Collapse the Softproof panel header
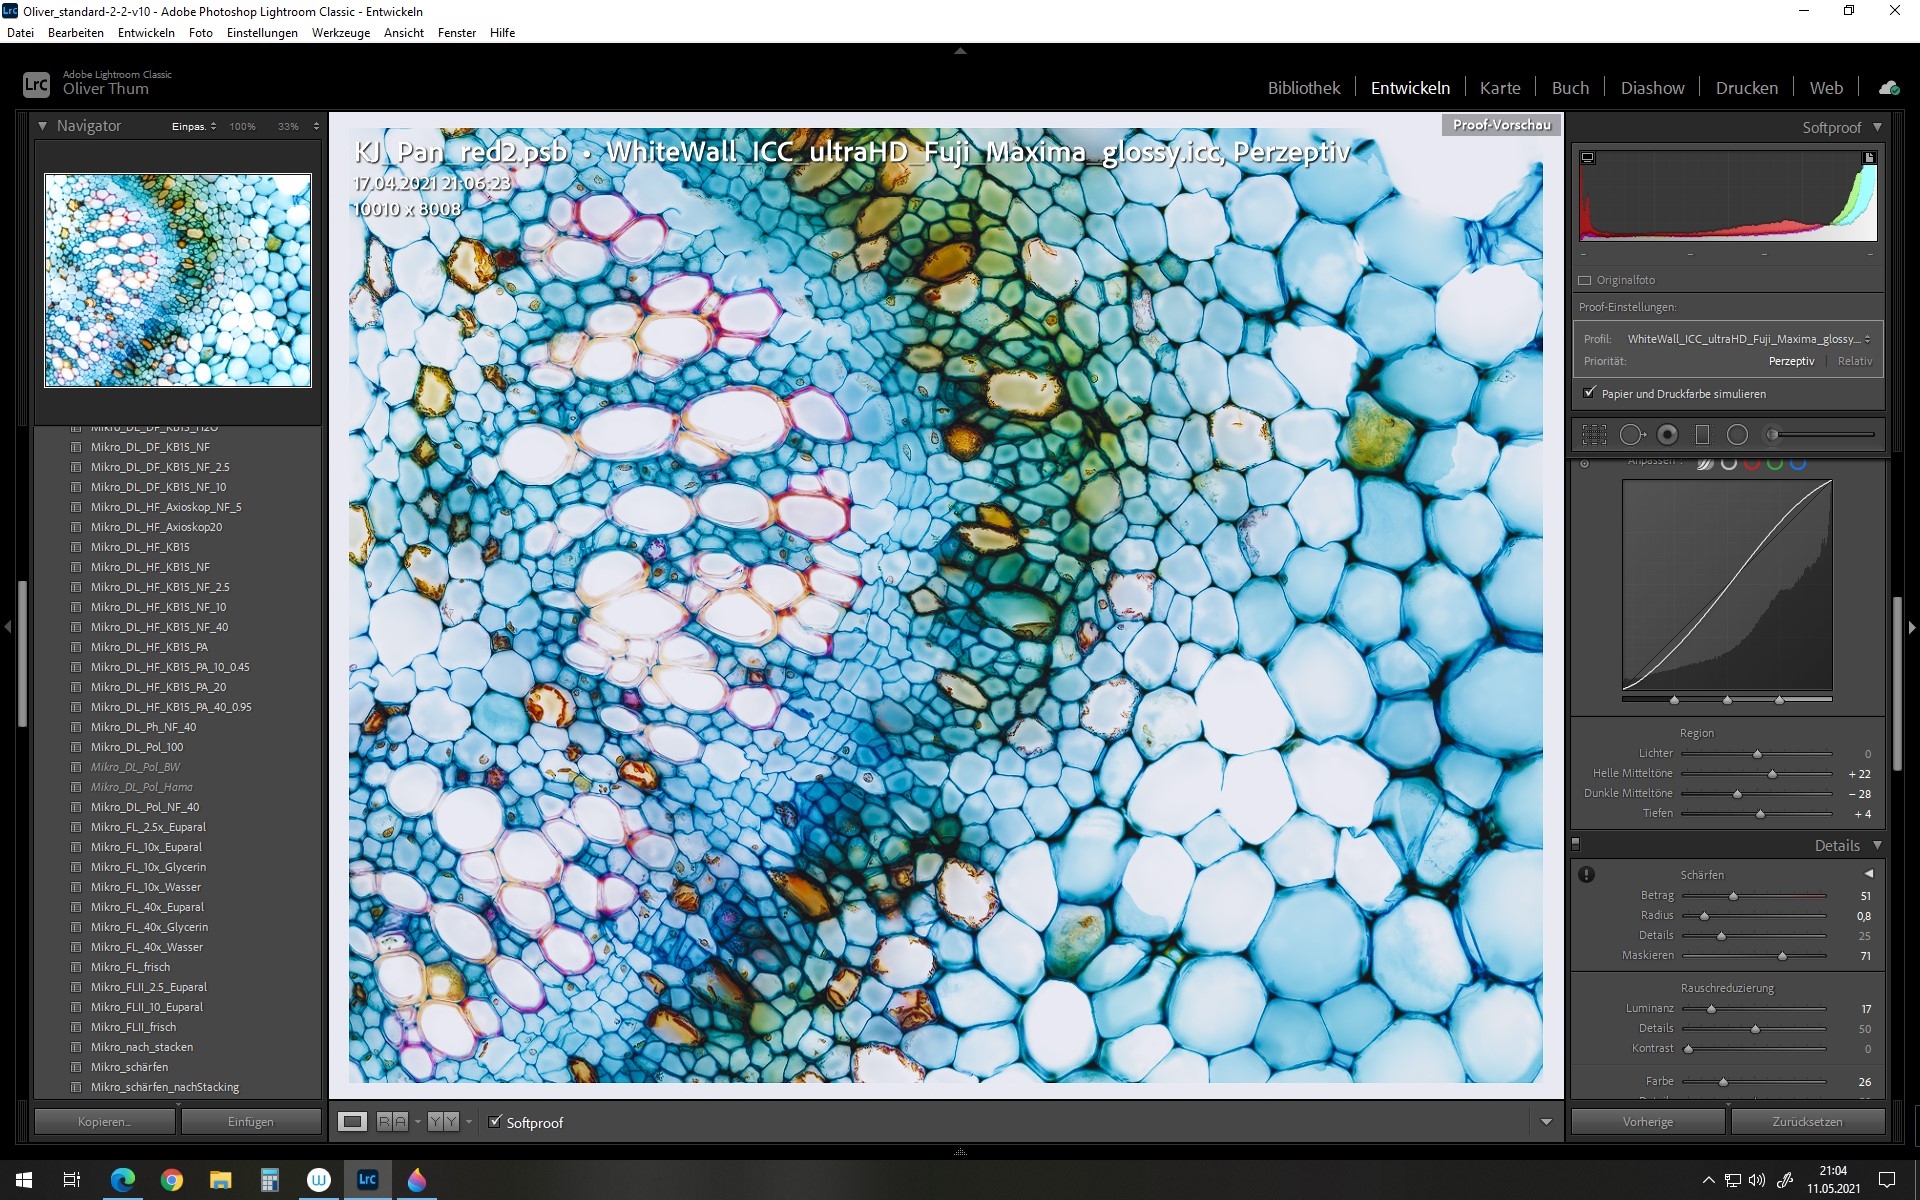The width and height of the screenshot is (1920, 1200). point(1877,127)
